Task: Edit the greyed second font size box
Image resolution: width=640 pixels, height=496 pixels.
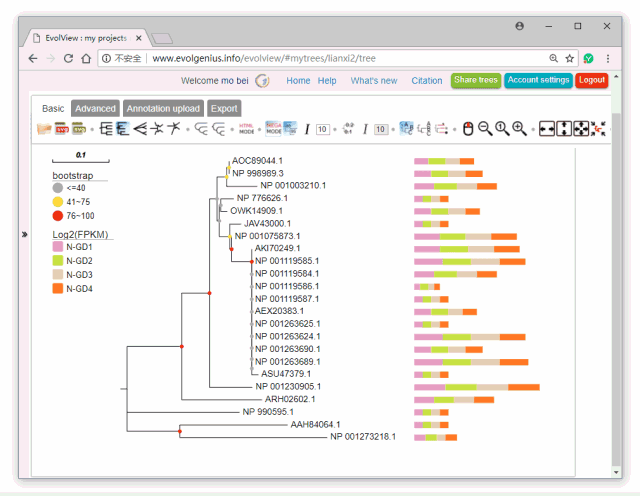Action: (x=381, y=129)
